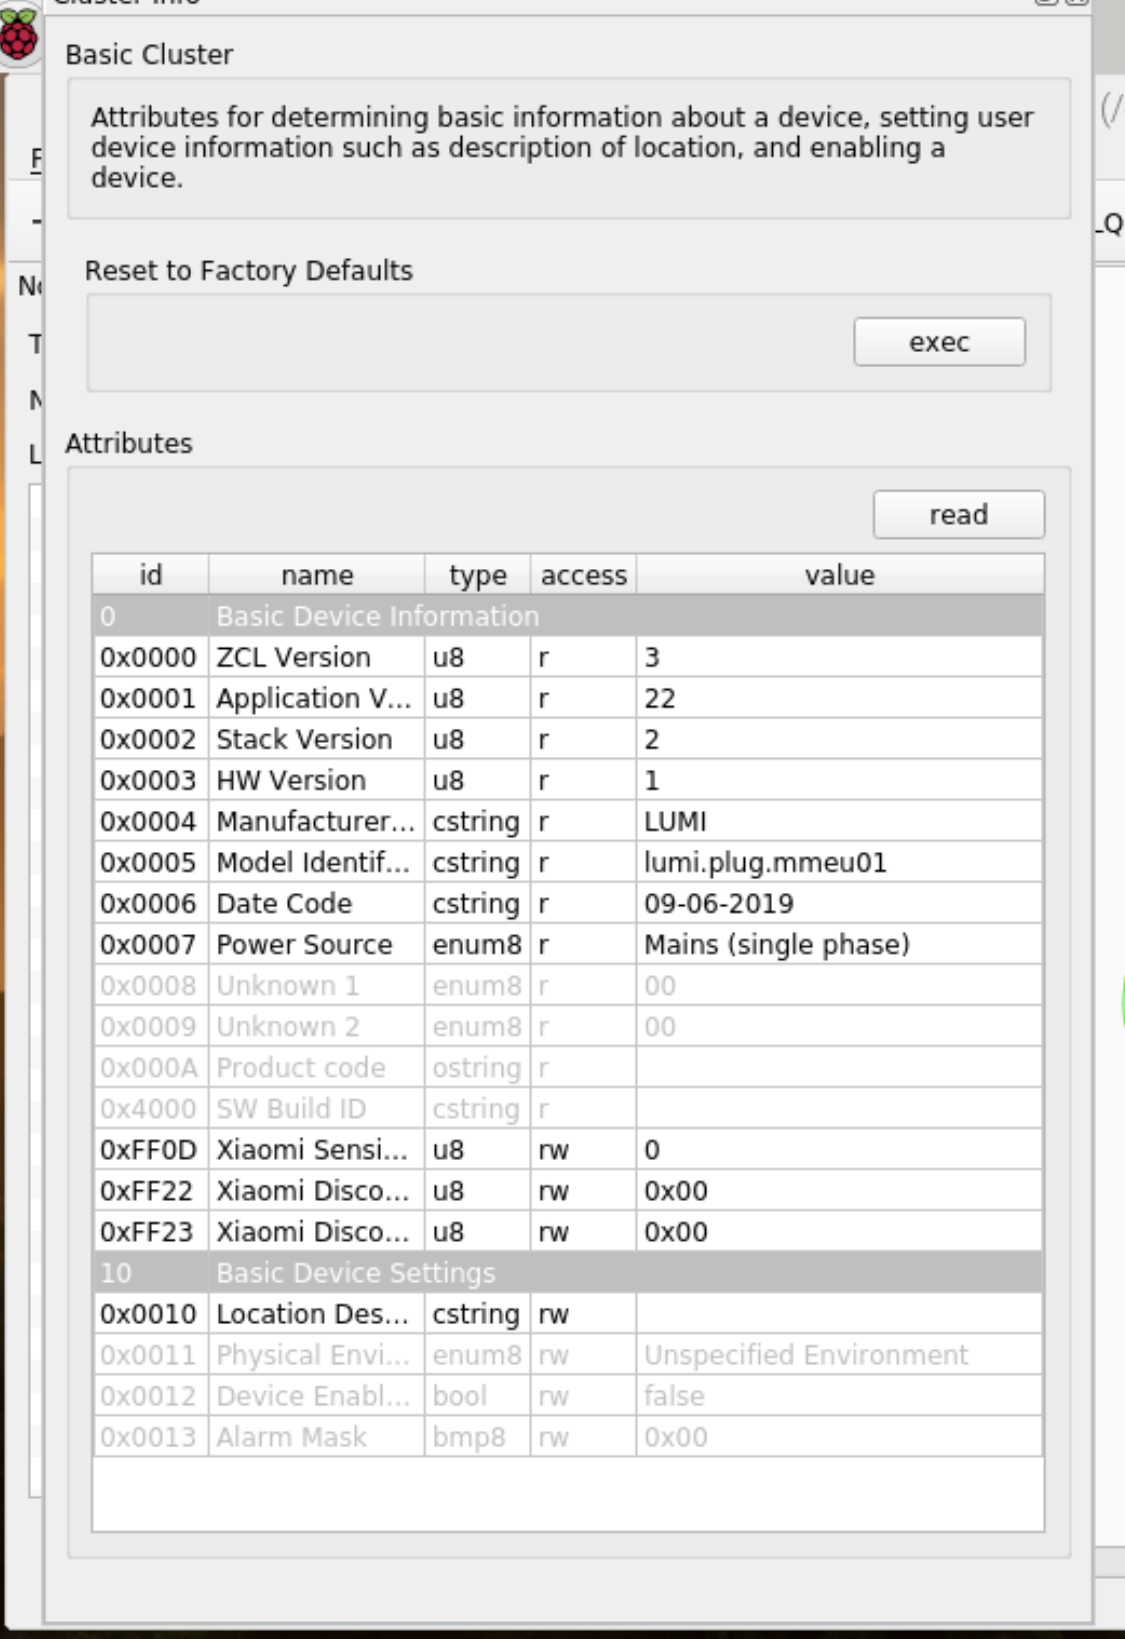Viewport: 1125px width, 1639px height.
Task: Click the value column header
Action: point(840,575)
